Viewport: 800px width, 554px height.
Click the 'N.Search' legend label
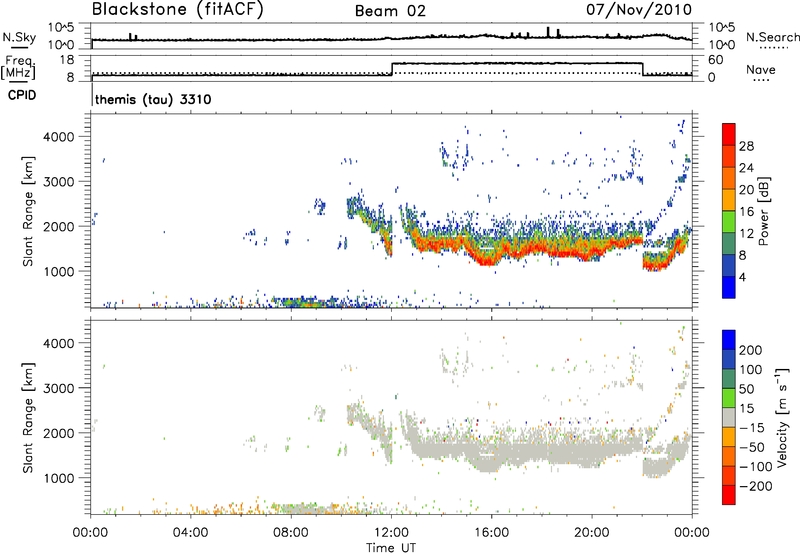[x=772, y=37]
